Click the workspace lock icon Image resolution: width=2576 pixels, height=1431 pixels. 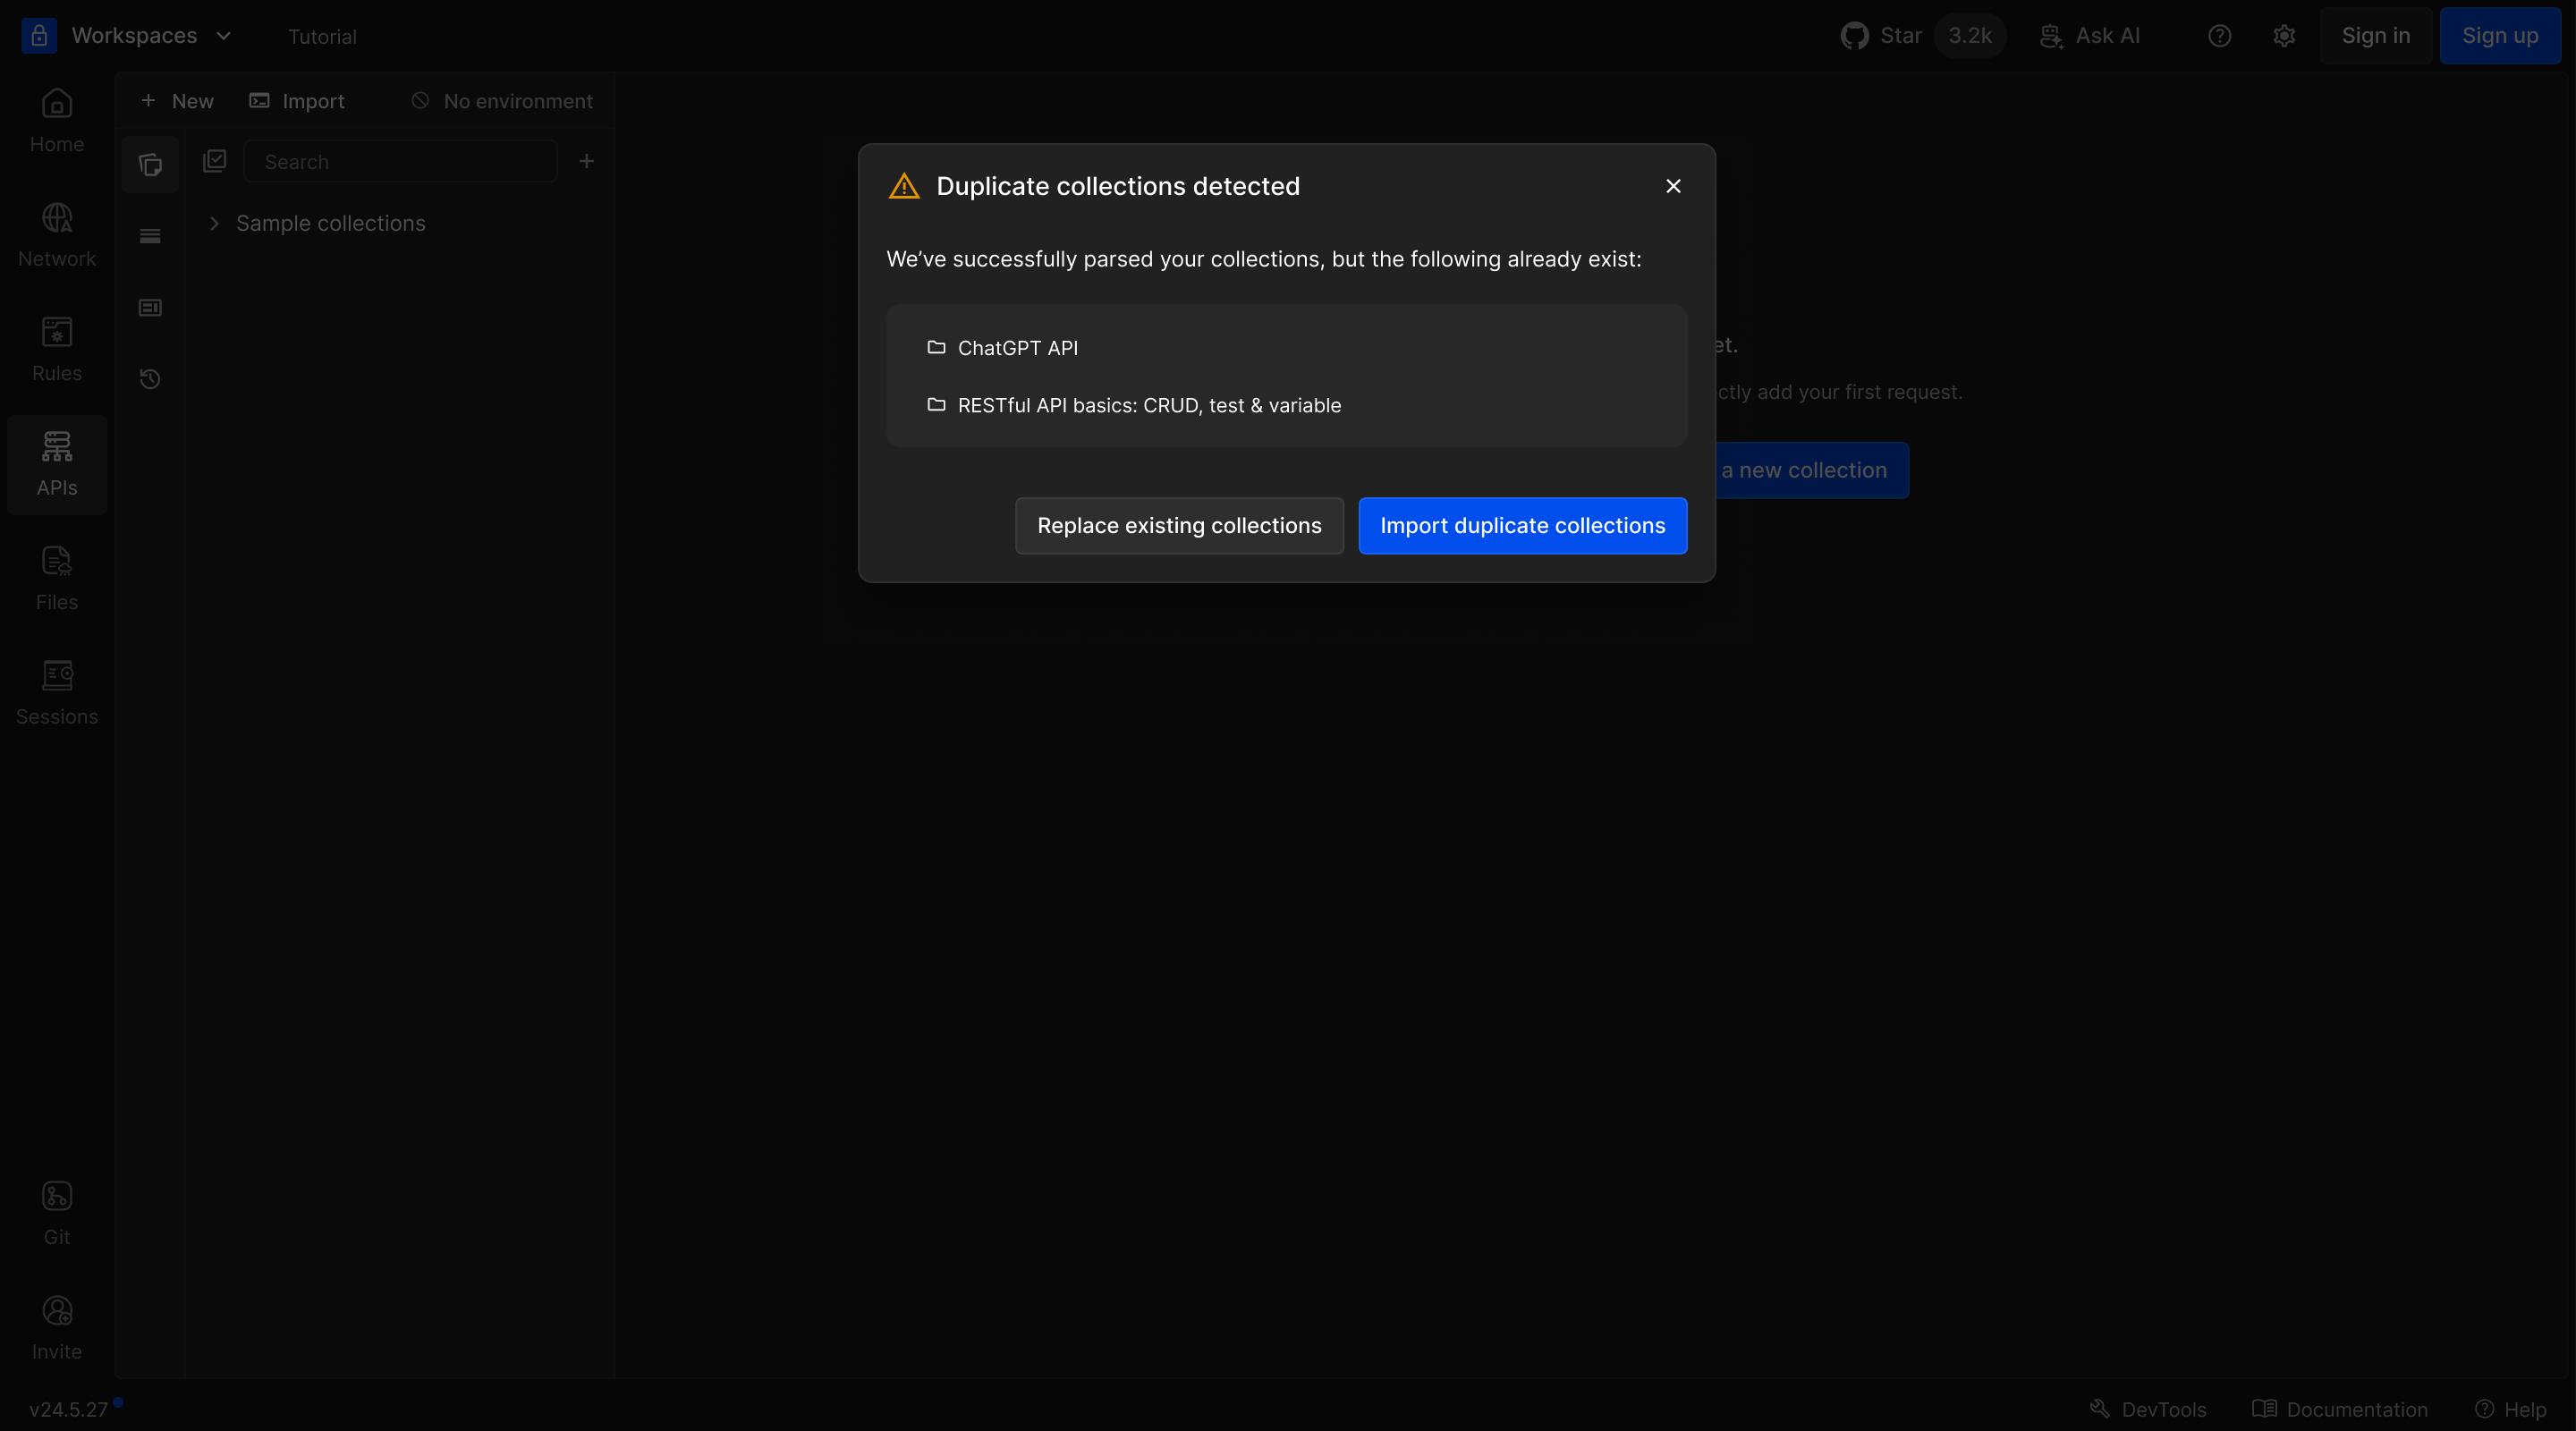pyautogui.click(x=39, y=35)
